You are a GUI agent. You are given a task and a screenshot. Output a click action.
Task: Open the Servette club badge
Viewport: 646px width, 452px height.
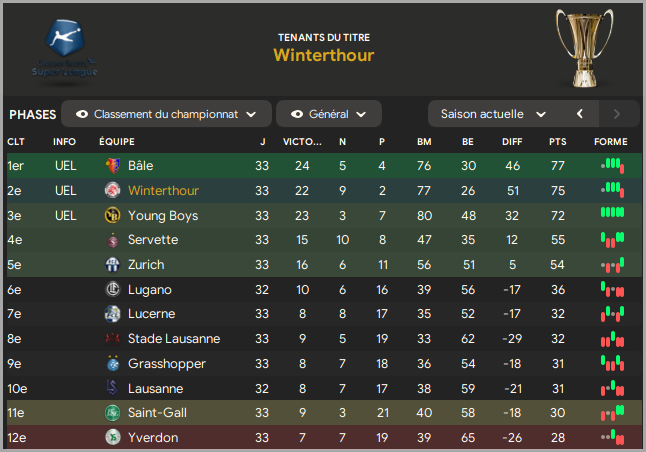point(112,240)
